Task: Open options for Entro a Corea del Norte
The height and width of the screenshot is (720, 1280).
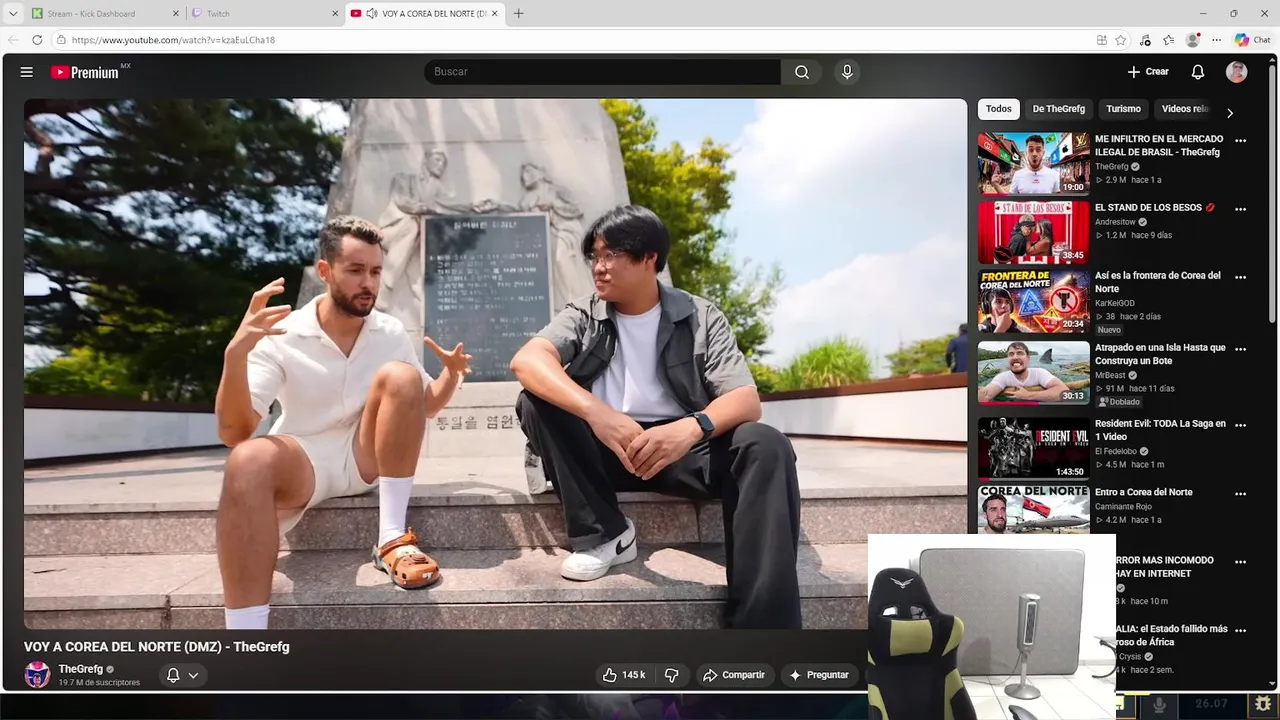Action: click(x=1240, y=493)
